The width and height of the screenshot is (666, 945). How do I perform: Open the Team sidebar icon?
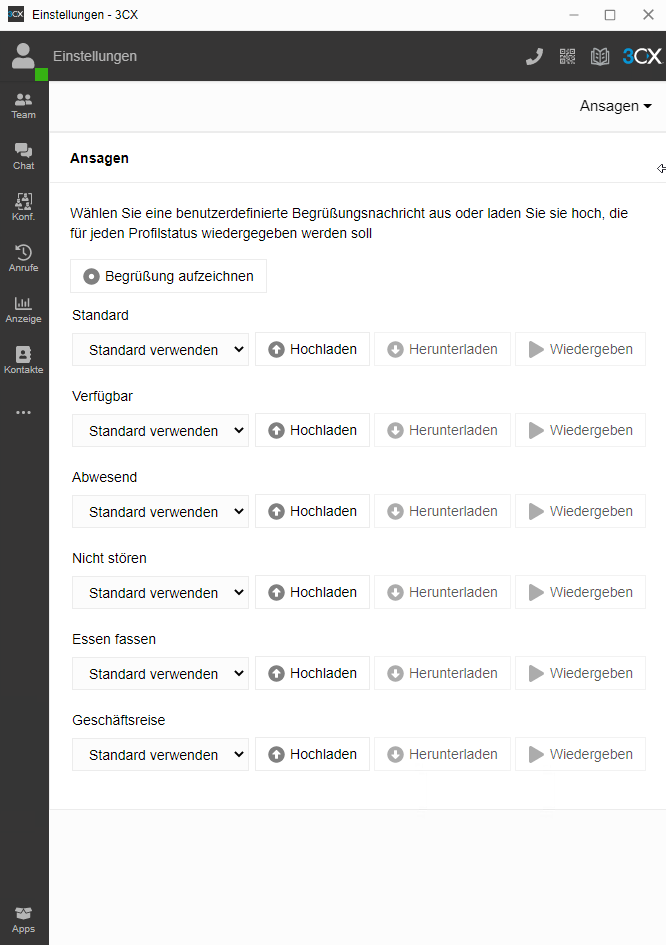click(23, 104)
